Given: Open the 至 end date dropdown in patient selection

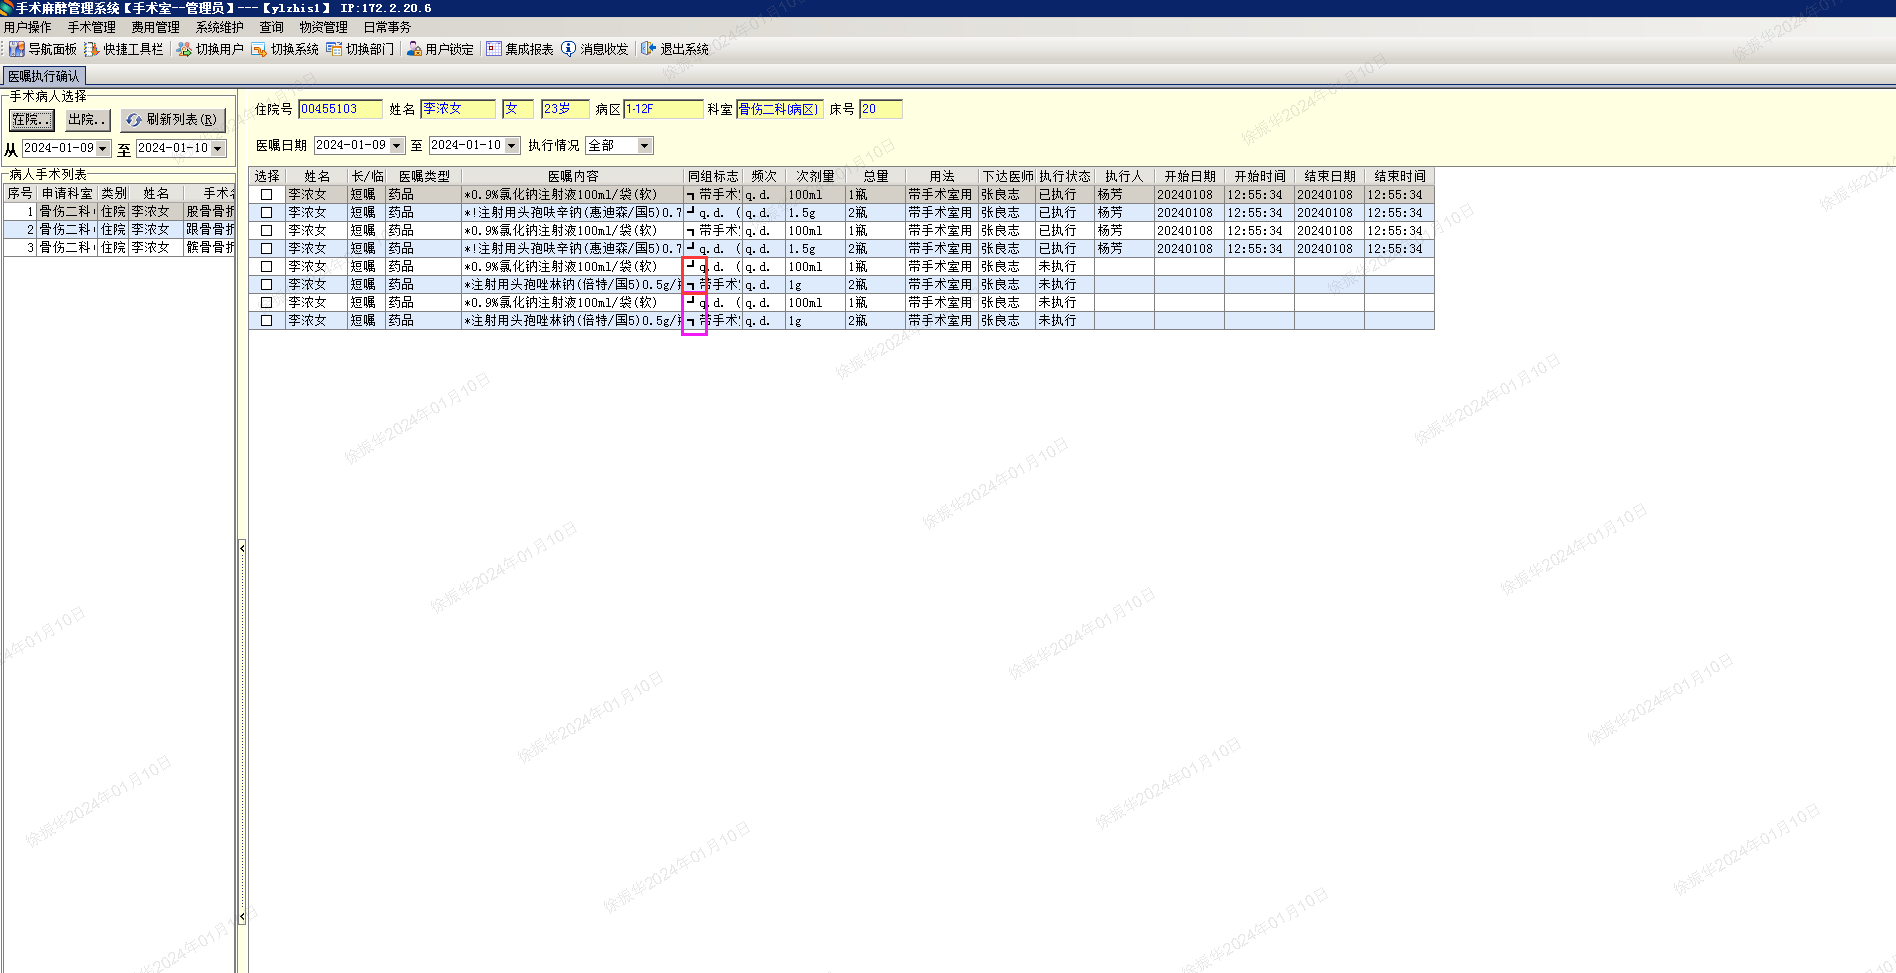Looking at the screenshot, I should tap(218, 149).
